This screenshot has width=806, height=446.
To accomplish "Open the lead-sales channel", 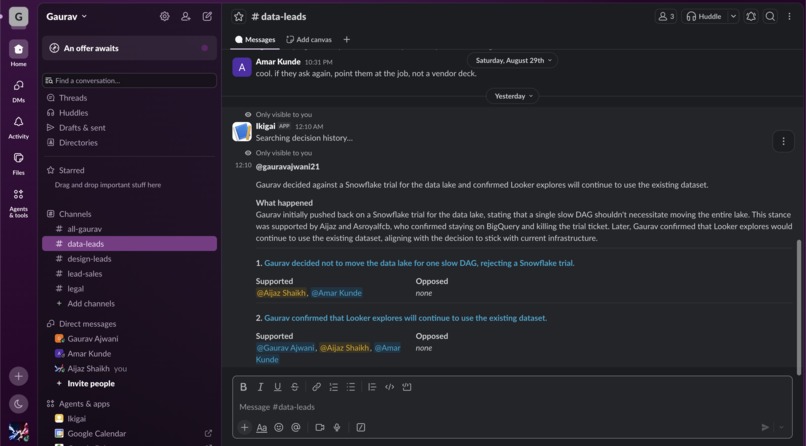I will (130, 273).
